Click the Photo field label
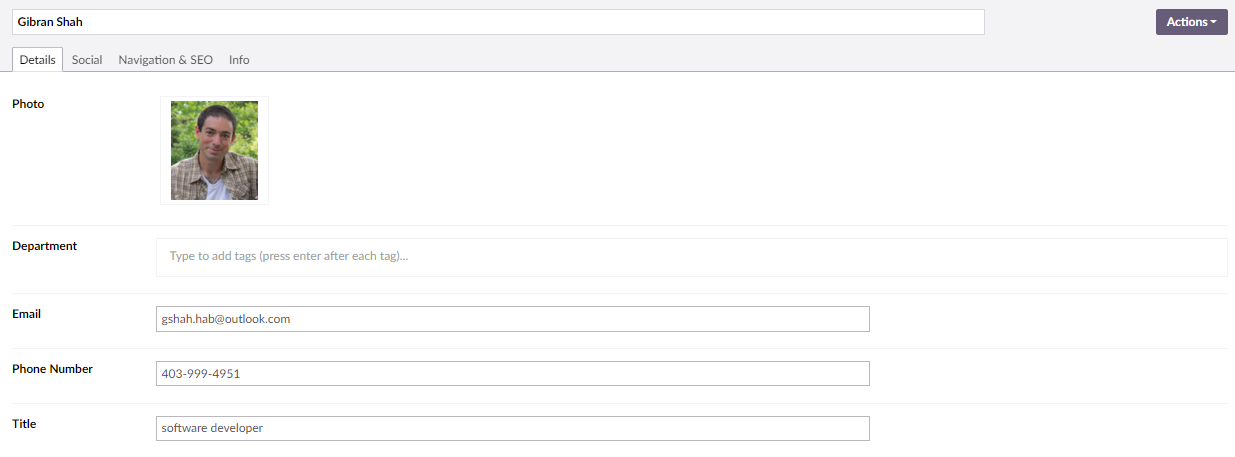 pos(28,104)
